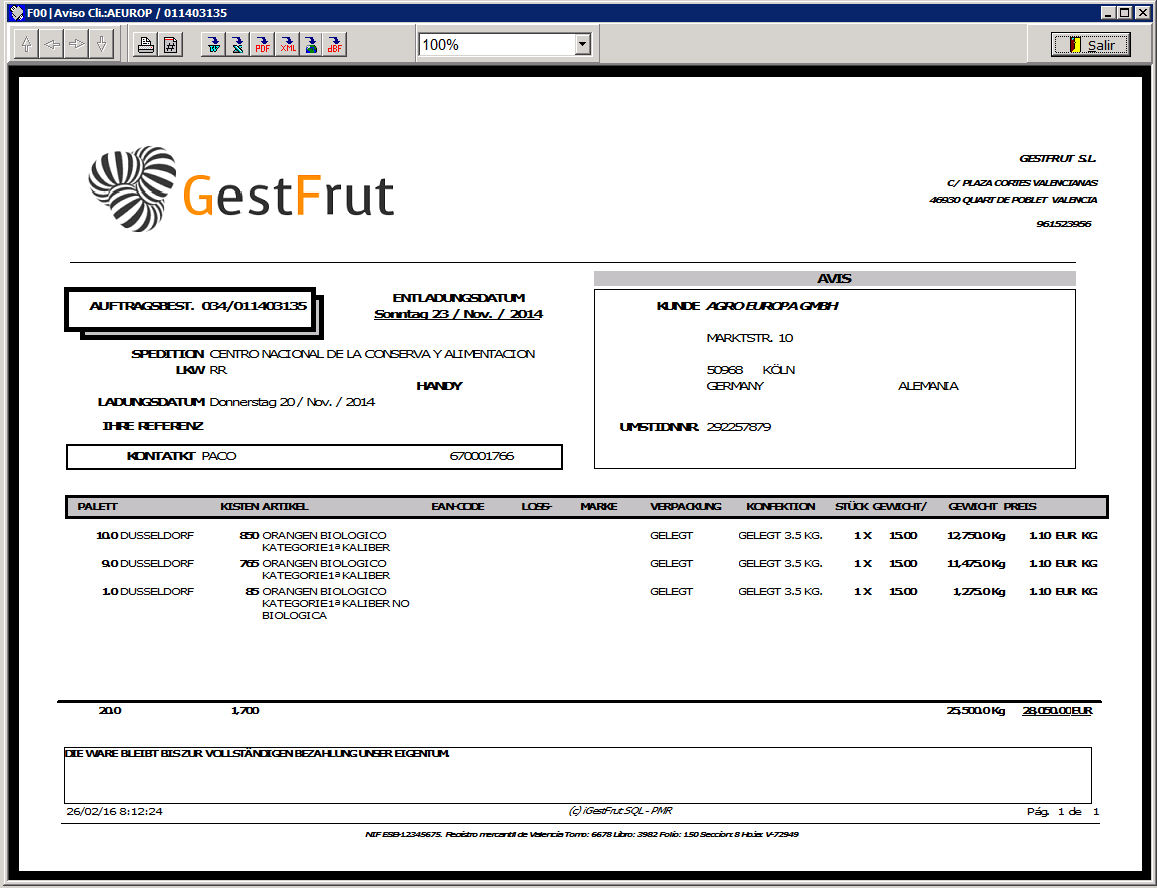Minimize the Aviso report window

[x=1109, y=12]
